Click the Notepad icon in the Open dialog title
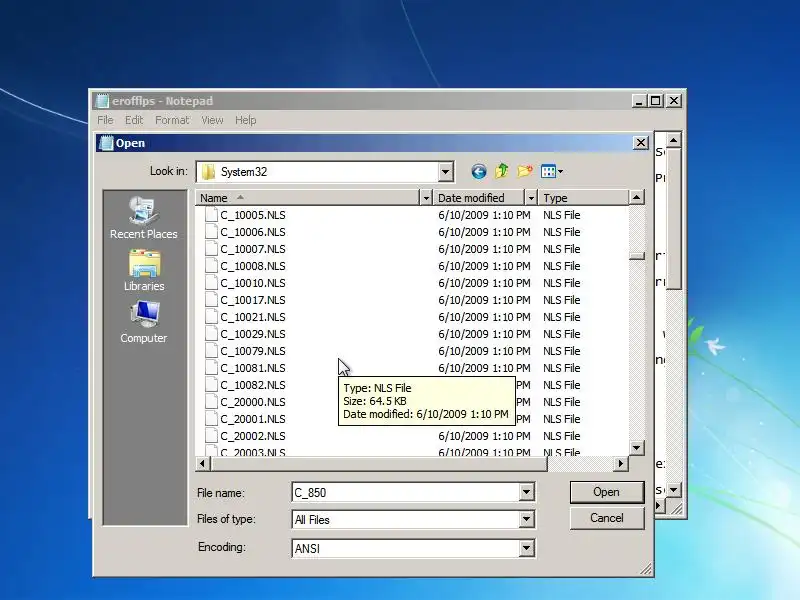The width and height of the screenshot is (800, 600). coord(106,143)
